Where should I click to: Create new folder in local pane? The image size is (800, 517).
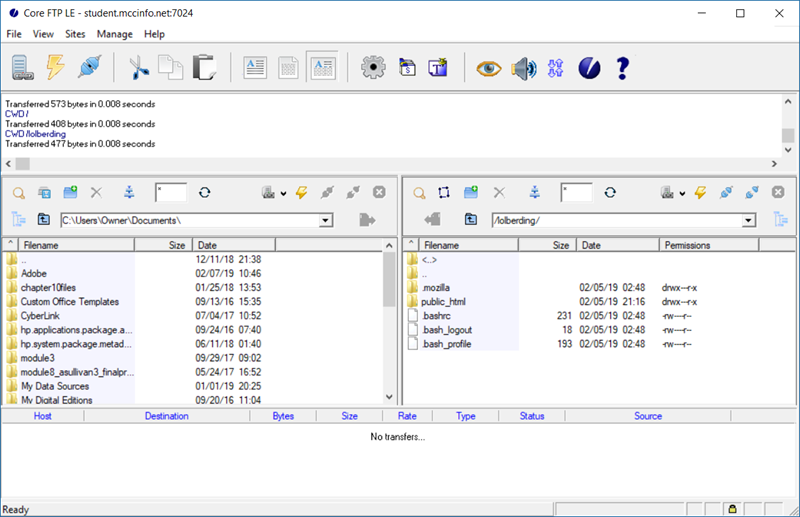click(x=70, y=192)
